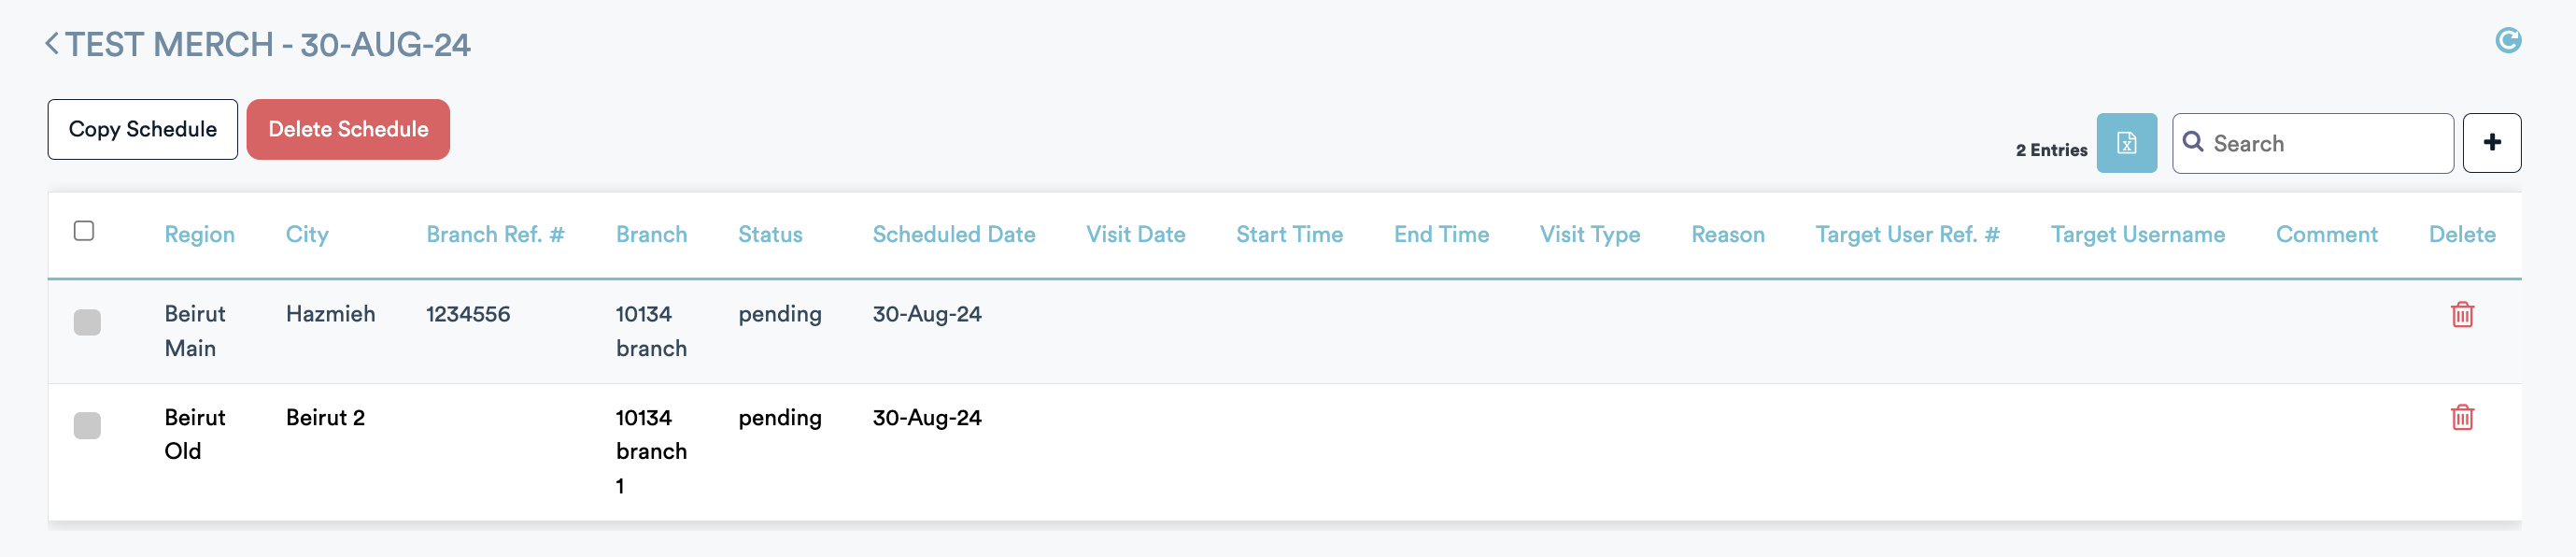Screen dimensions: 2576x557
Task: Check the Beirut Old row checkbox
Action: 87,426
